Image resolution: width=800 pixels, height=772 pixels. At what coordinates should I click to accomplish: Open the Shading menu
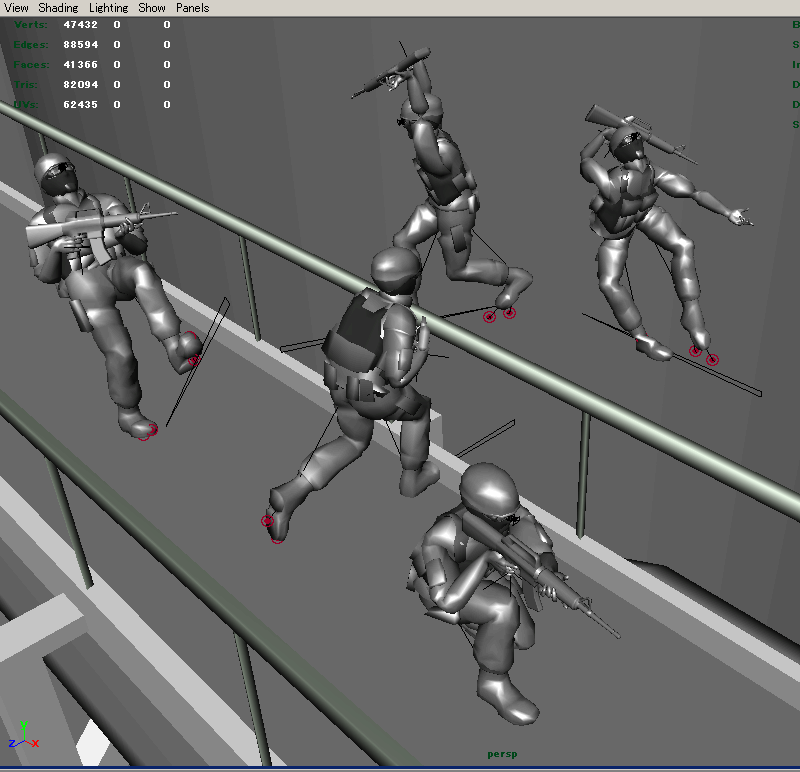coord(58,8)
